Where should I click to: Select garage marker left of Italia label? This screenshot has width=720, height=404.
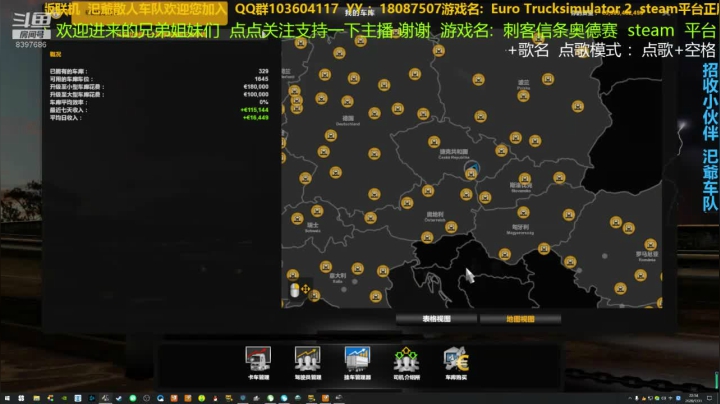[326, 266]
